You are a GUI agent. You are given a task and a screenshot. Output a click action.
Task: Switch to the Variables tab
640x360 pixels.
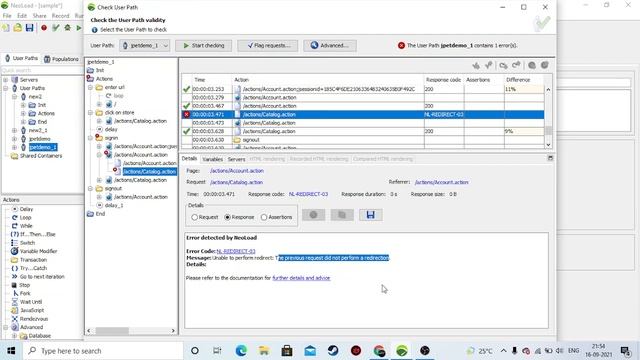click(213, 159)
